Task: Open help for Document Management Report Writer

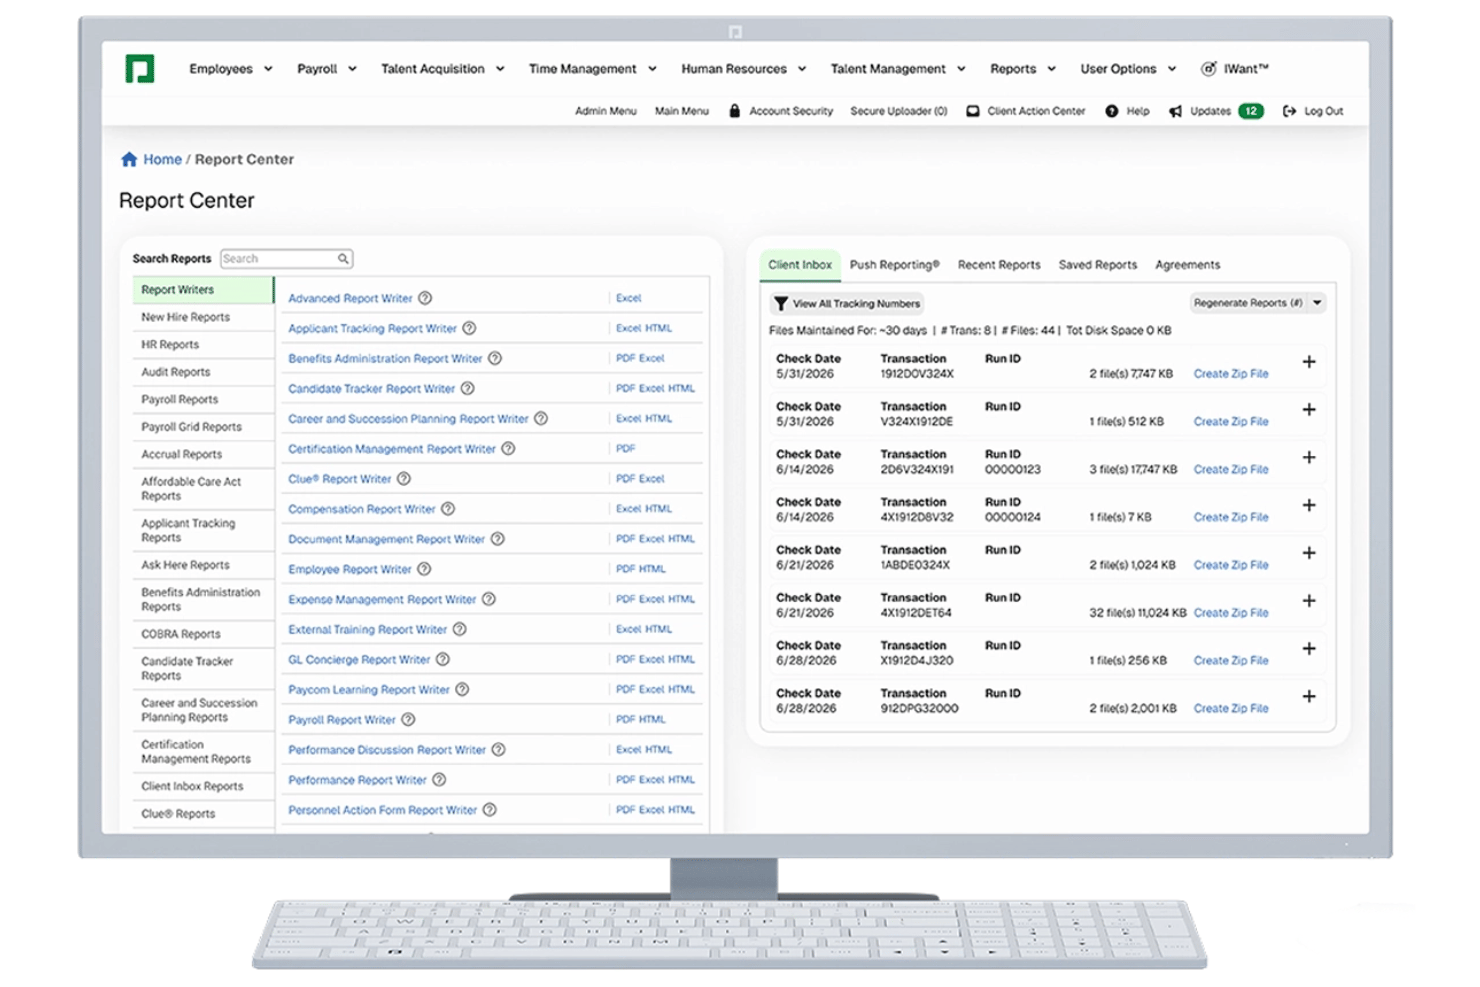Action: pyautogui.click(x=497, y=538)
